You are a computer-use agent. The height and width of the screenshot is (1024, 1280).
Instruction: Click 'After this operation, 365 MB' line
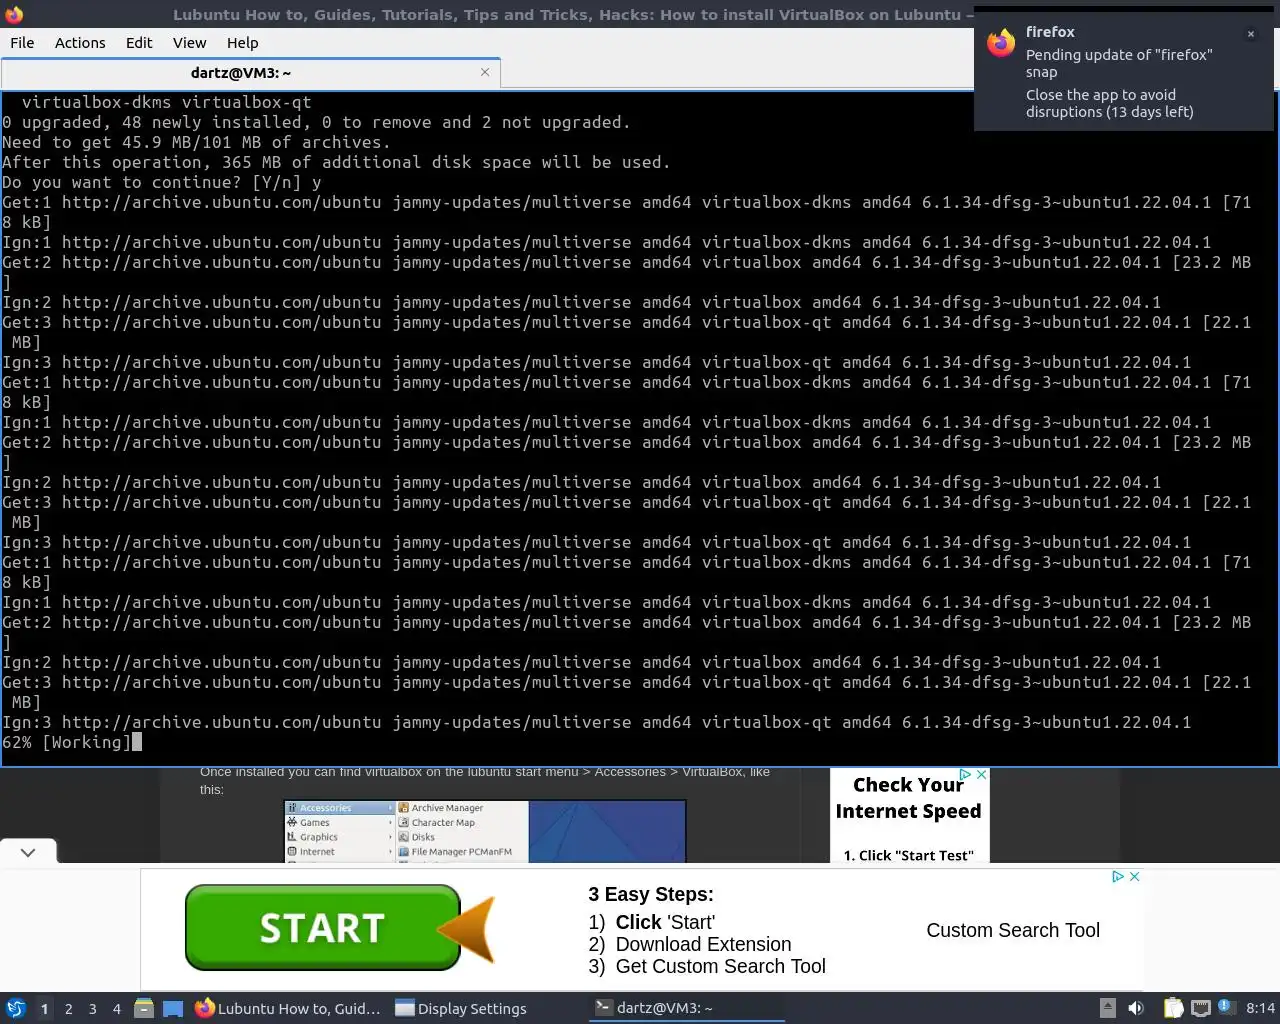click(x=336, y=162)
